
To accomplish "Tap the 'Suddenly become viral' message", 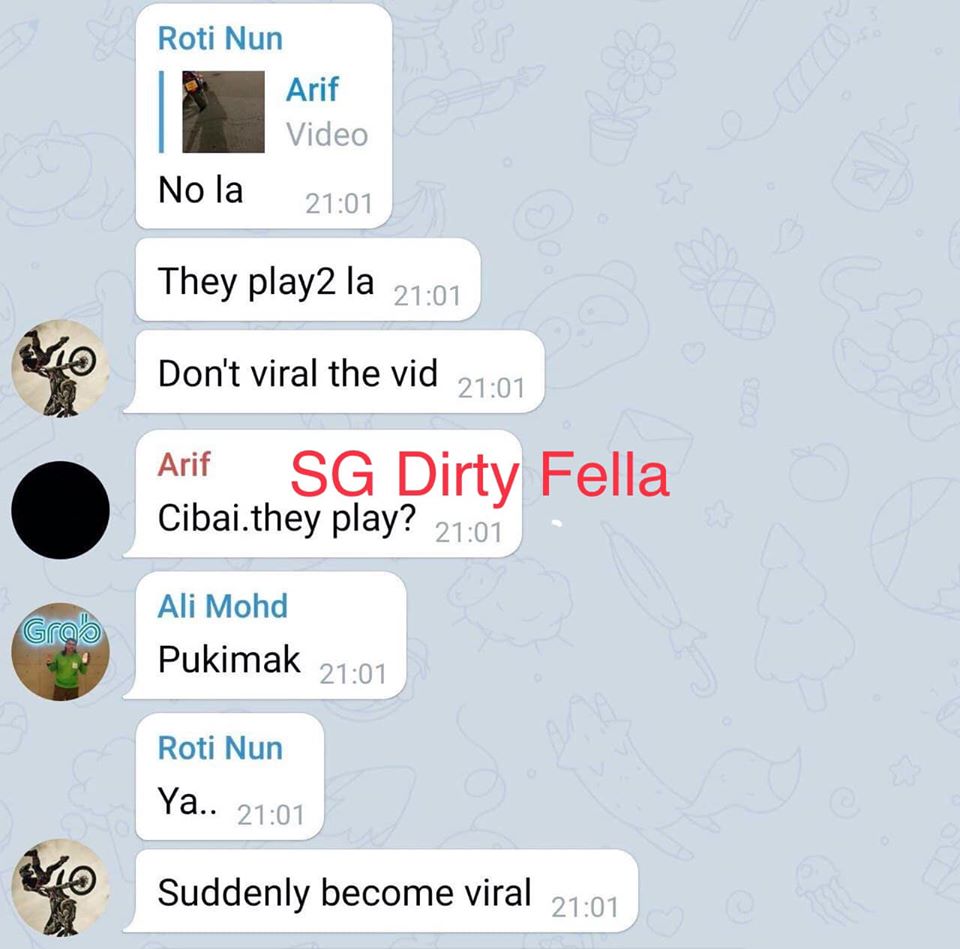I will click(381, 891).
